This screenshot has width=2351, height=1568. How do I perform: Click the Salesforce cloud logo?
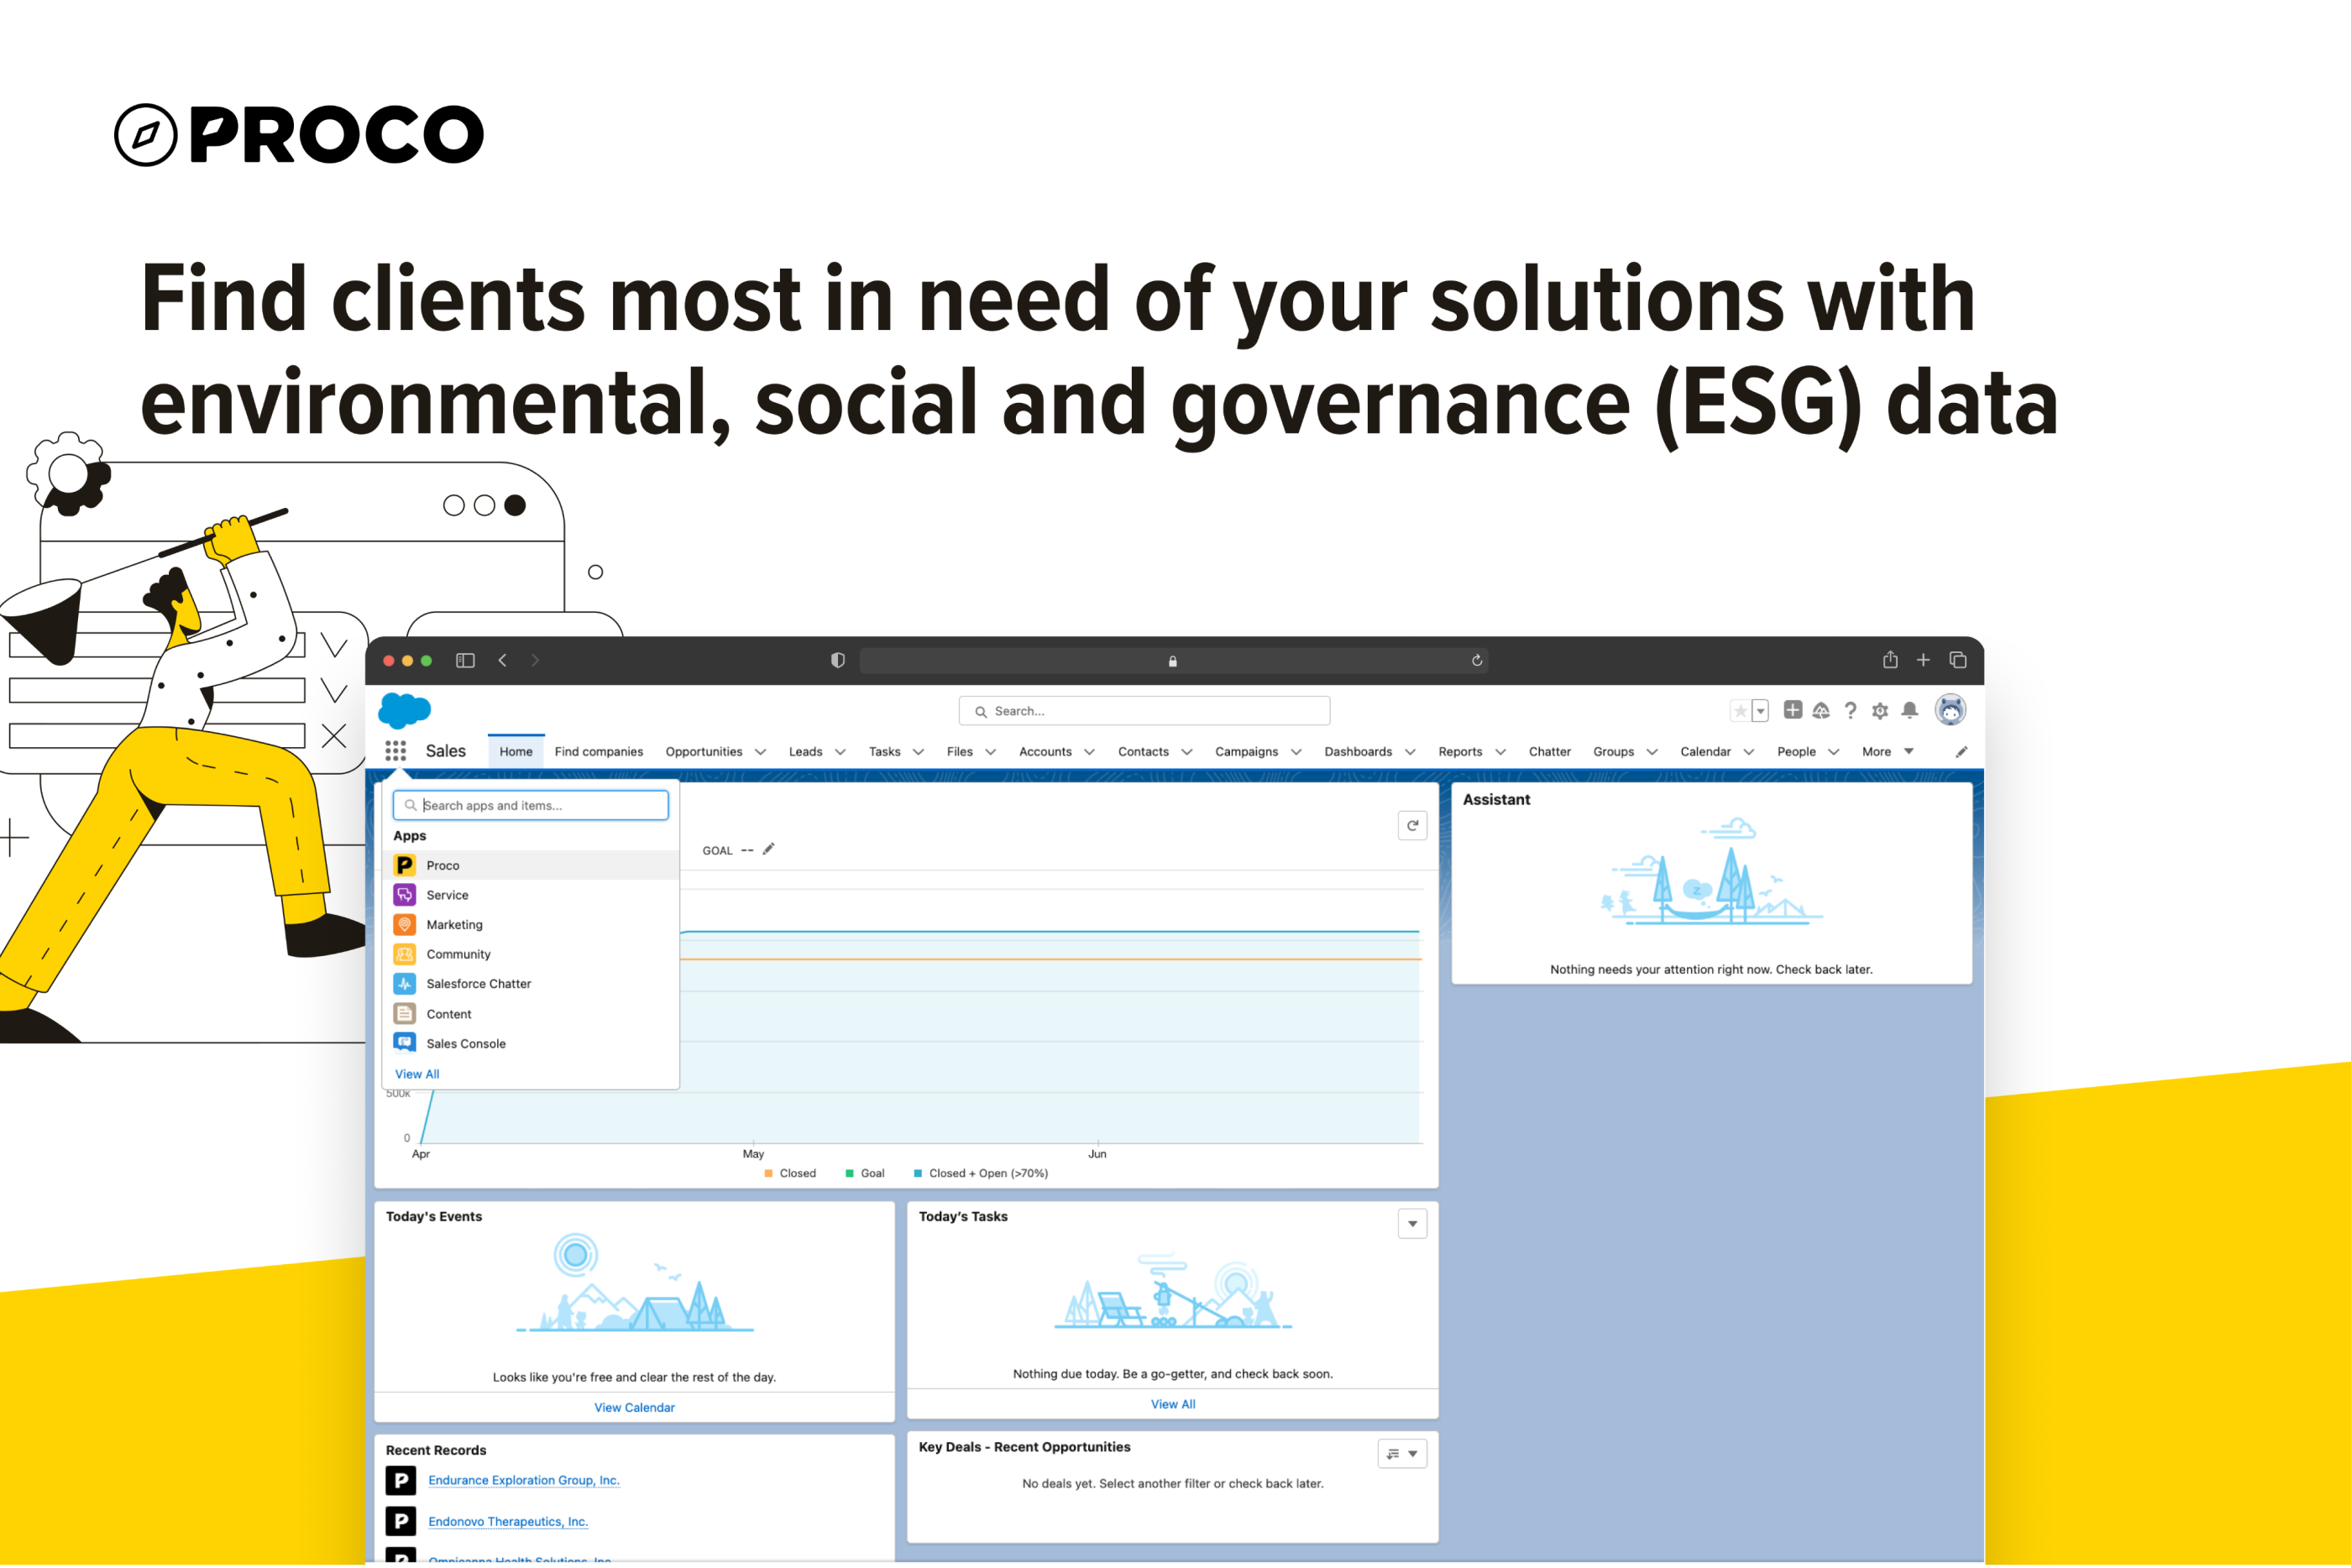405,710
